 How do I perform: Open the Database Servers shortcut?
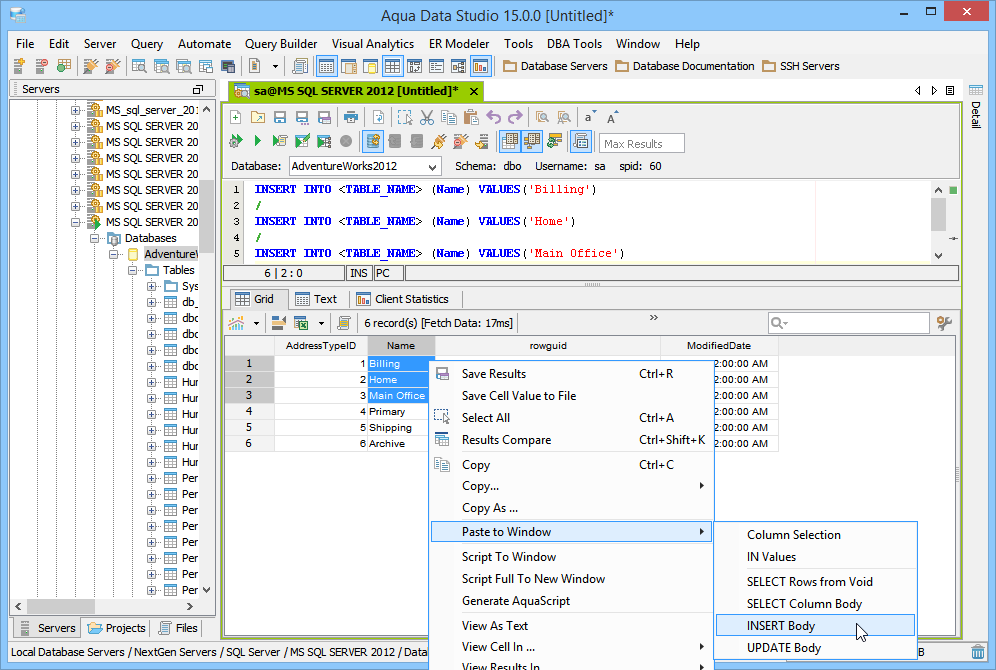coord(555,66)
